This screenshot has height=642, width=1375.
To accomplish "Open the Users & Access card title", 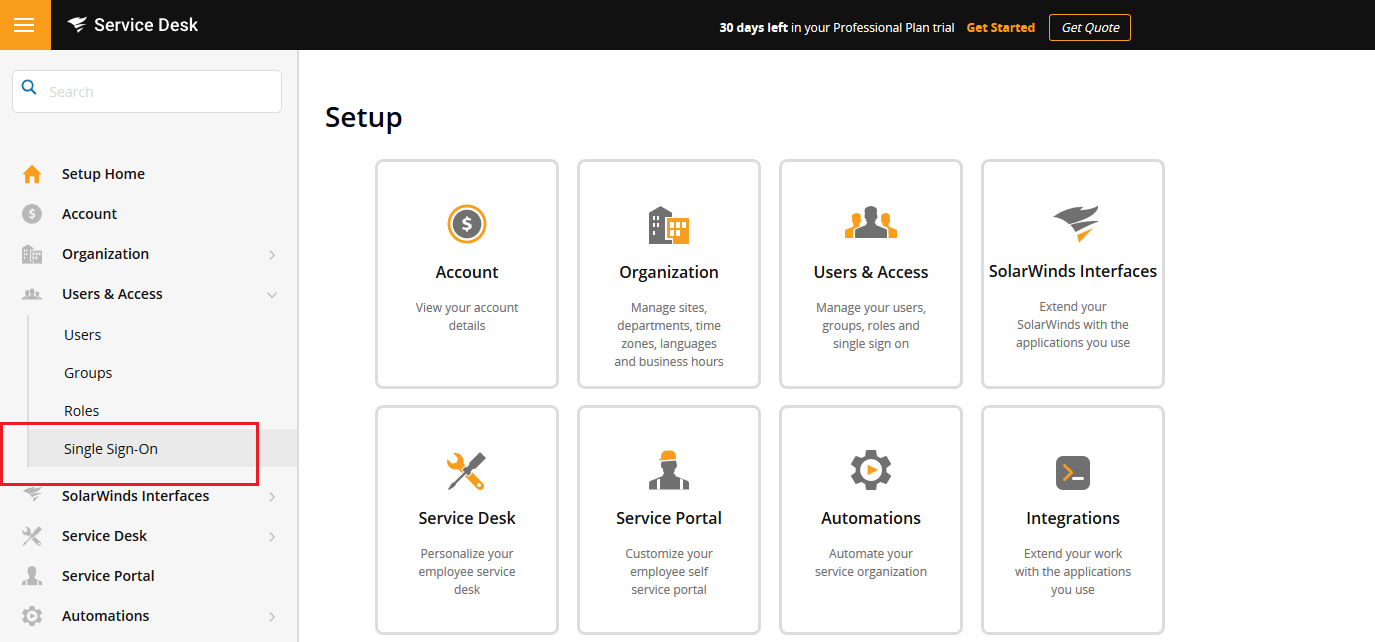I will [x=871, y=272].
